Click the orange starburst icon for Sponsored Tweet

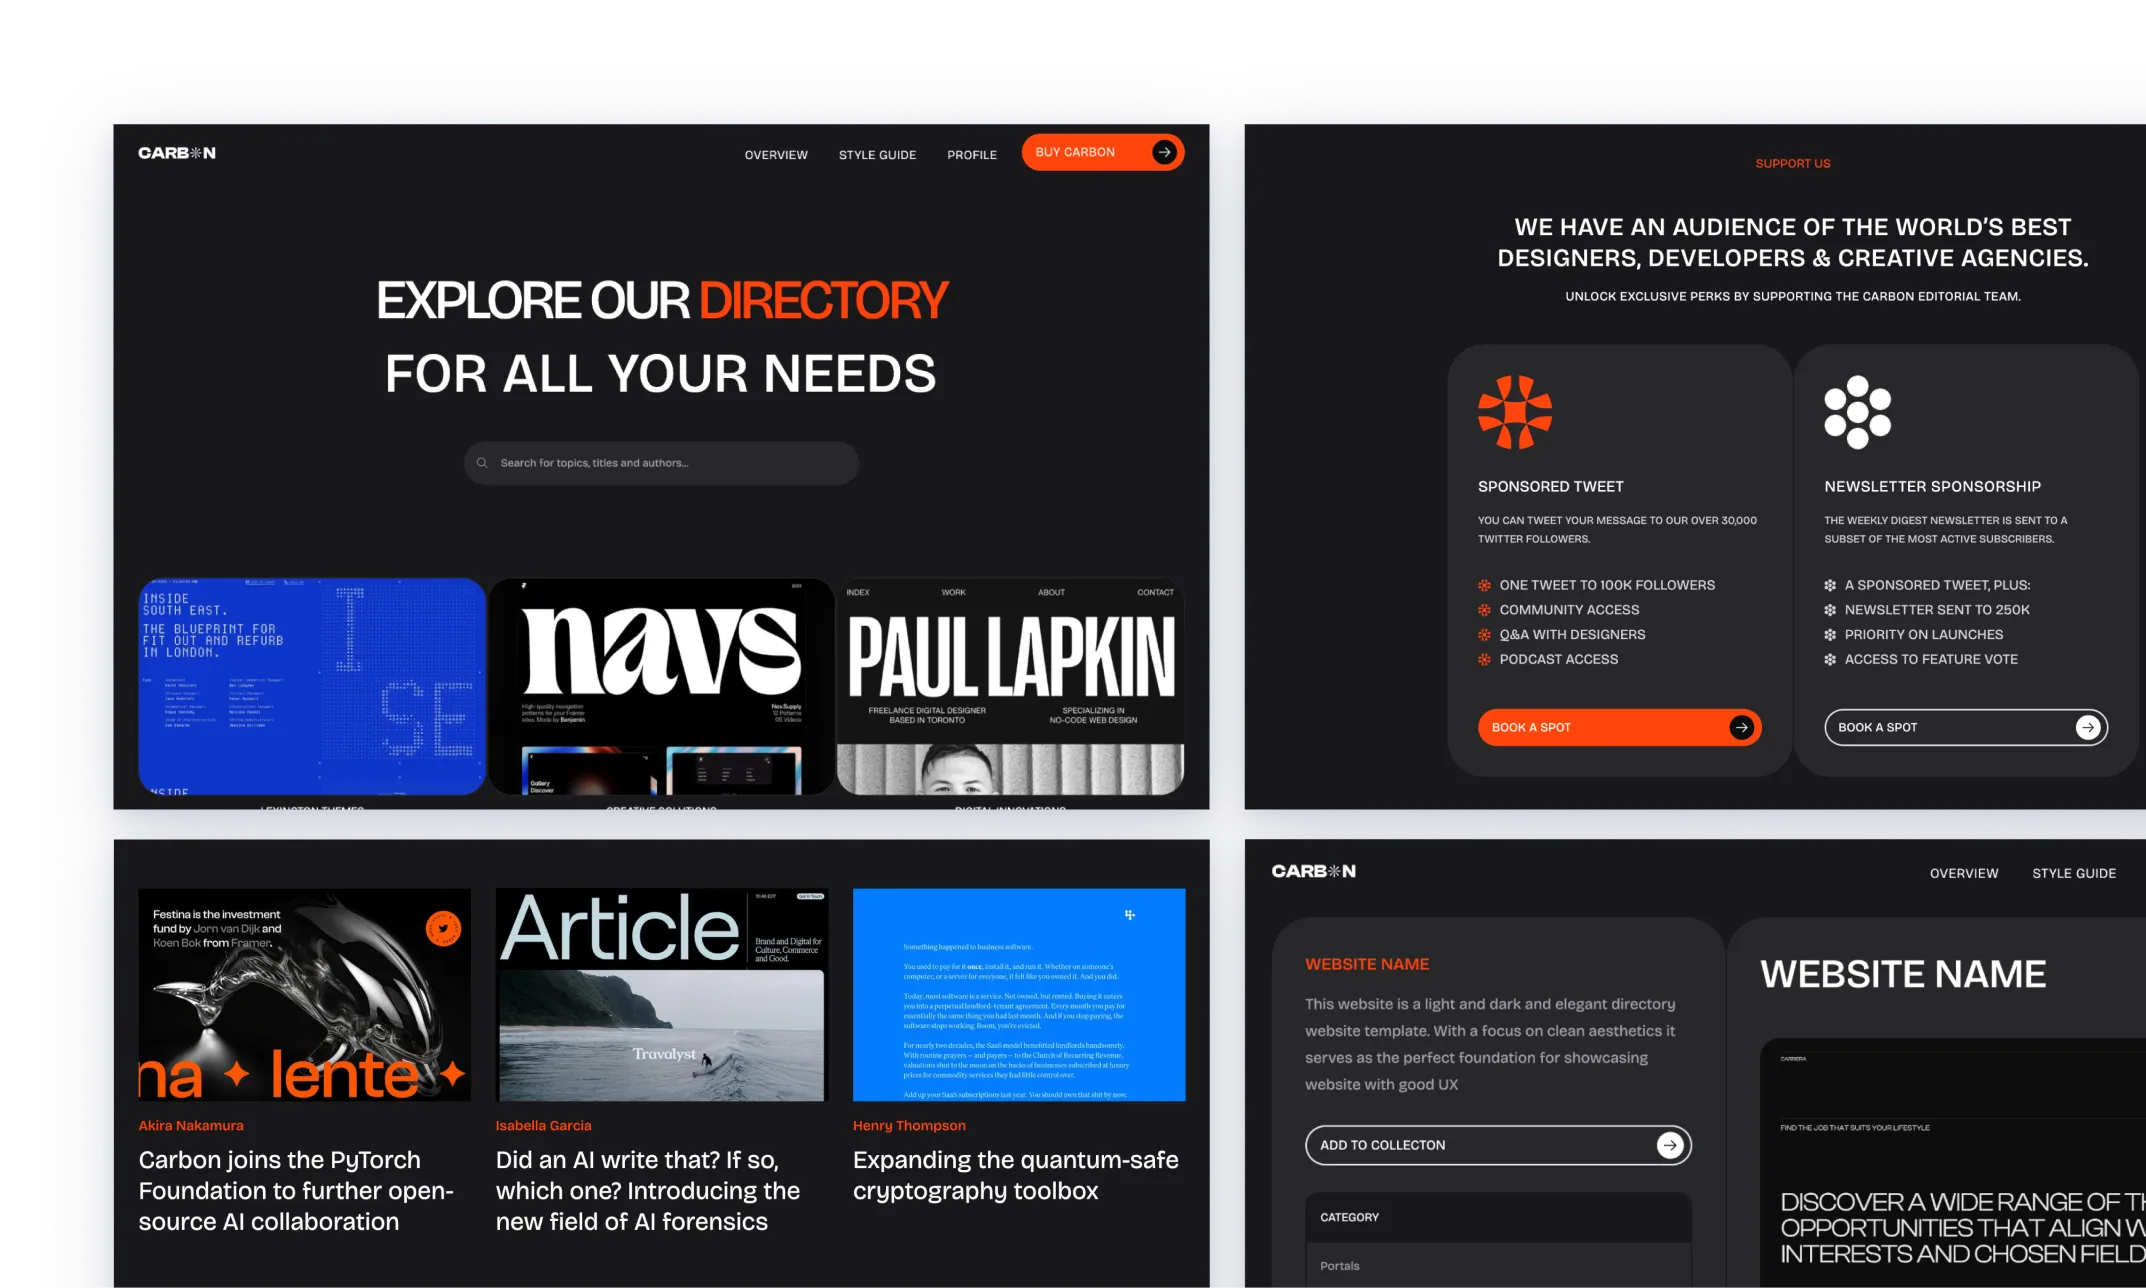tap(1514, 411)
